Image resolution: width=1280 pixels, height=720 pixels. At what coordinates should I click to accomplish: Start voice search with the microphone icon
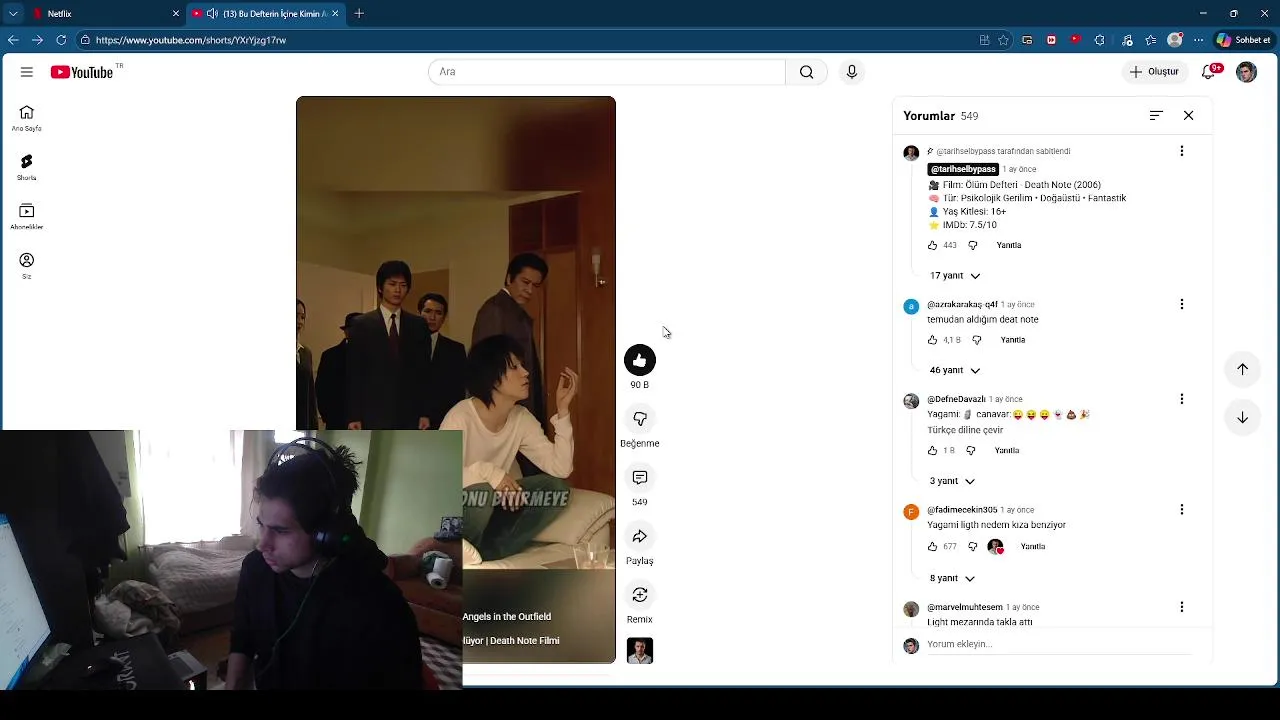pyautogui.click(x=852, y=72)
